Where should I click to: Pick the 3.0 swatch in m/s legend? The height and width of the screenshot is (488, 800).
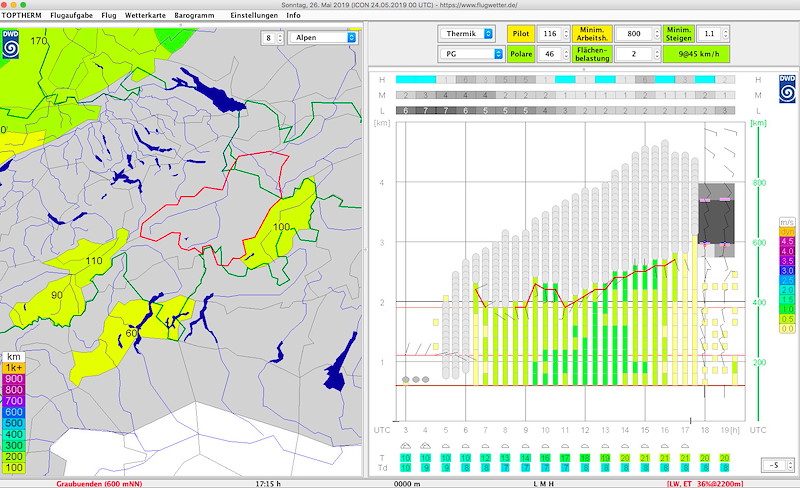coord(787,271)
